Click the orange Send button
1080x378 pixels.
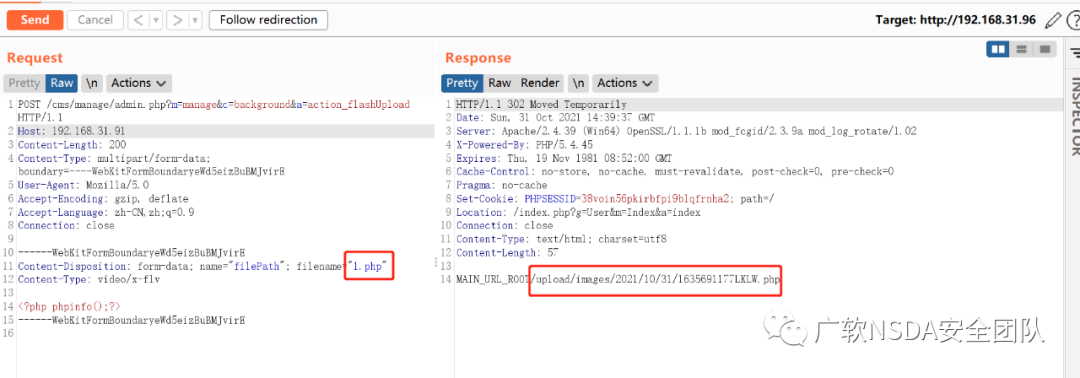[x=34, y=20]
